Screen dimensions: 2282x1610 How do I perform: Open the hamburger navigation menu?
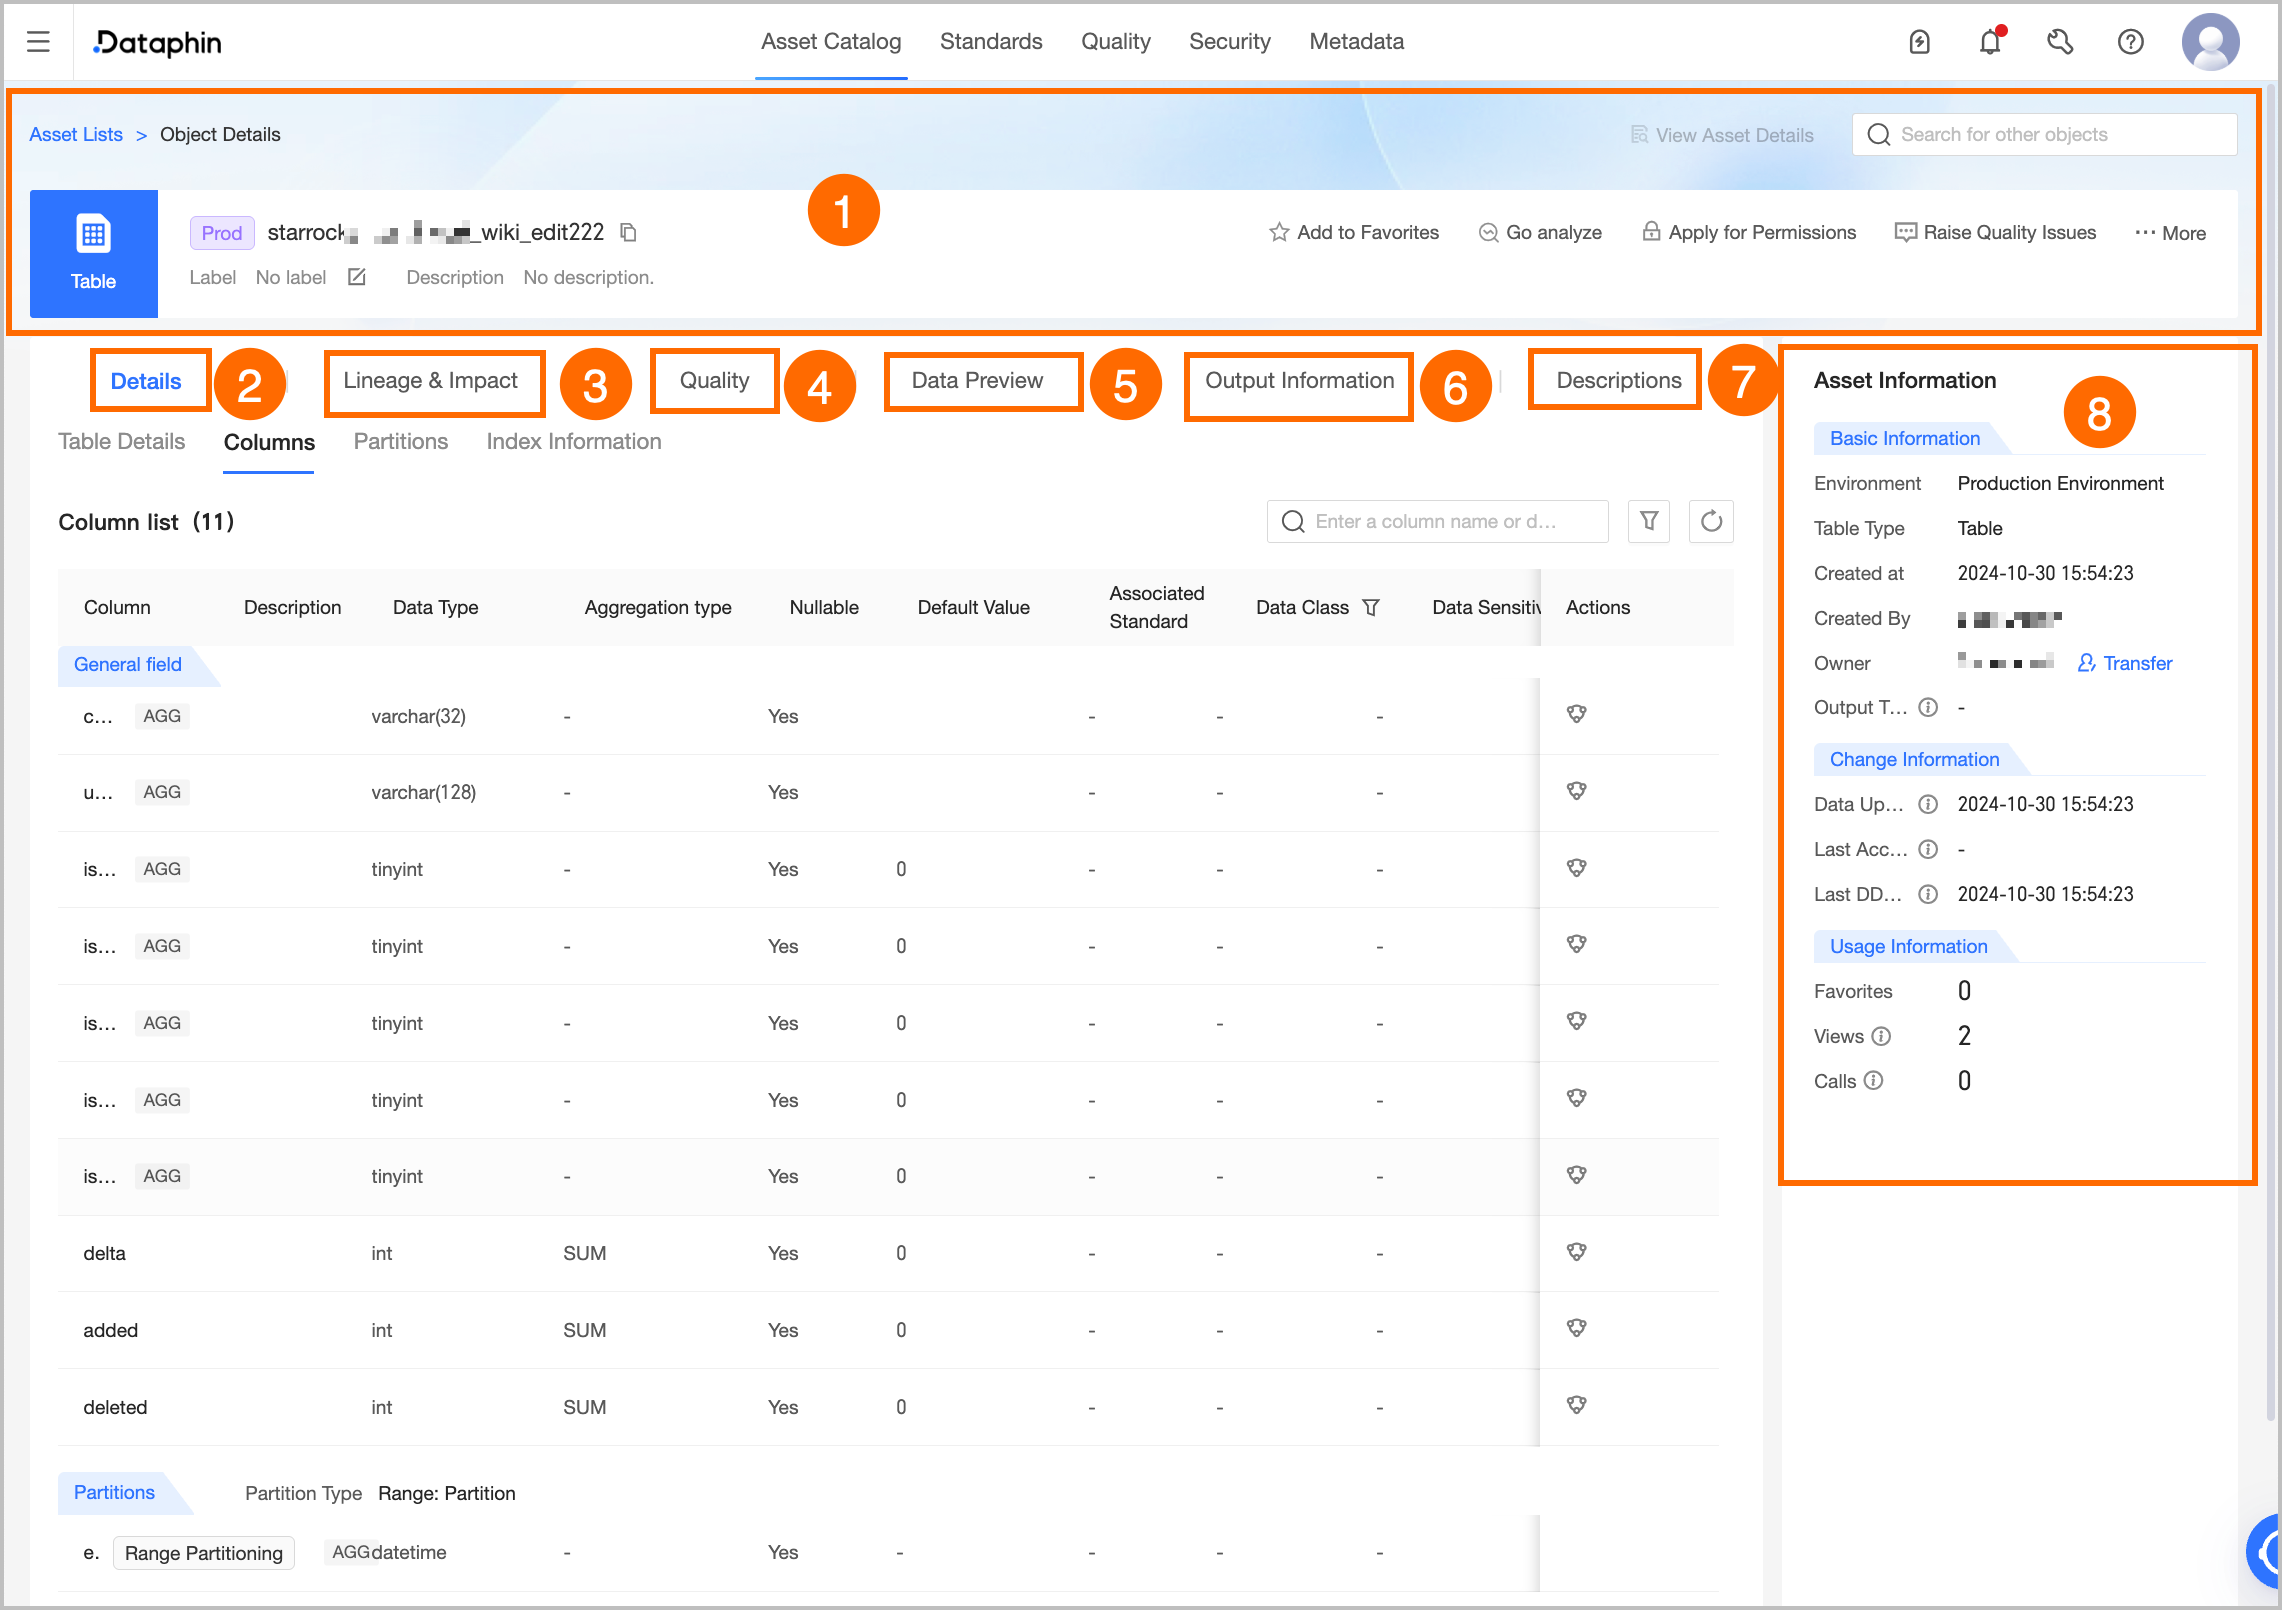tap(38, 41)
